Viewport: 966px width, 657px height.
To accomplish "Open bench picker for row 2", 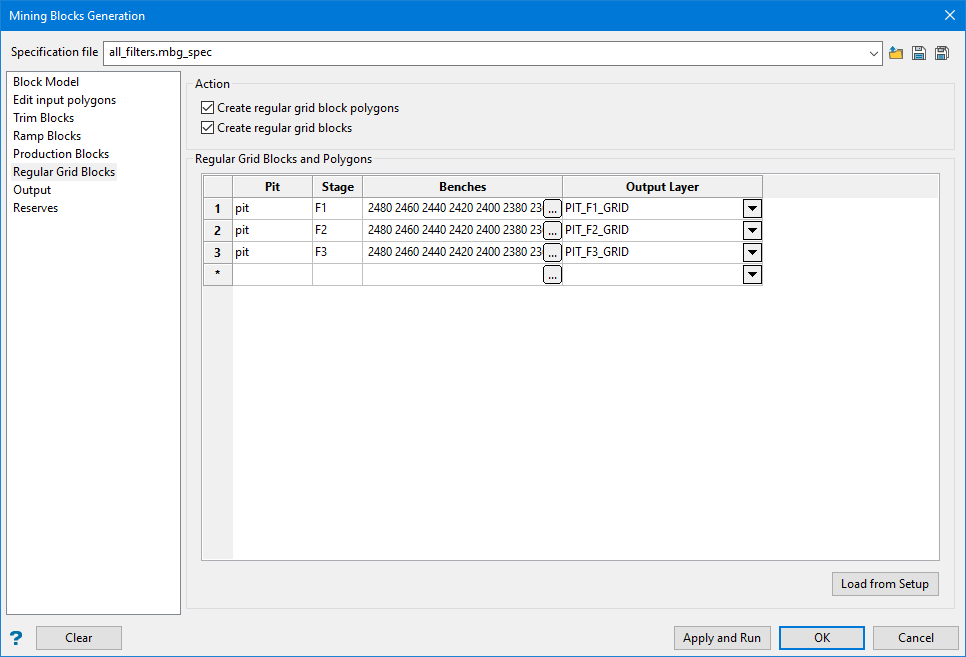I will [552, 231].
